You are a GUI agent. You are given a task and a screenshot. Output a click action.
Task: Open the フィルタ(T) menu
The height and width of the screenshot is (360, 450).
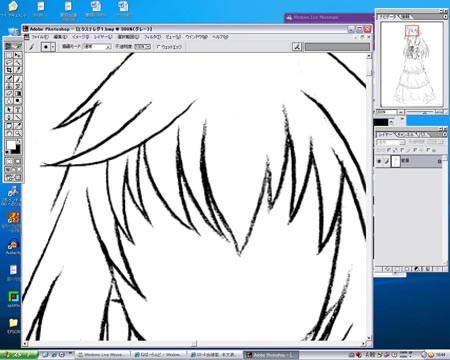(x=152, y=37)
